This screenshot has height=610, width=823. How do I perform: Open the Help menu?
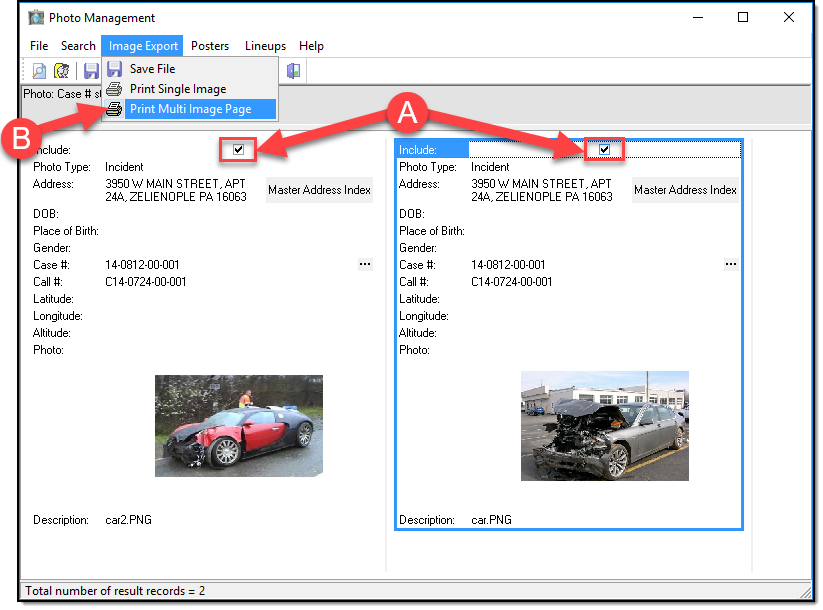[x=311, y=46]
